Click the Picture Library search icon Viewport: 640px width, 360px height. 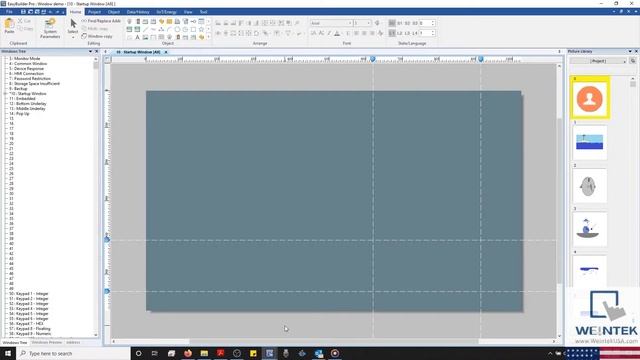(x=633, y=61)
